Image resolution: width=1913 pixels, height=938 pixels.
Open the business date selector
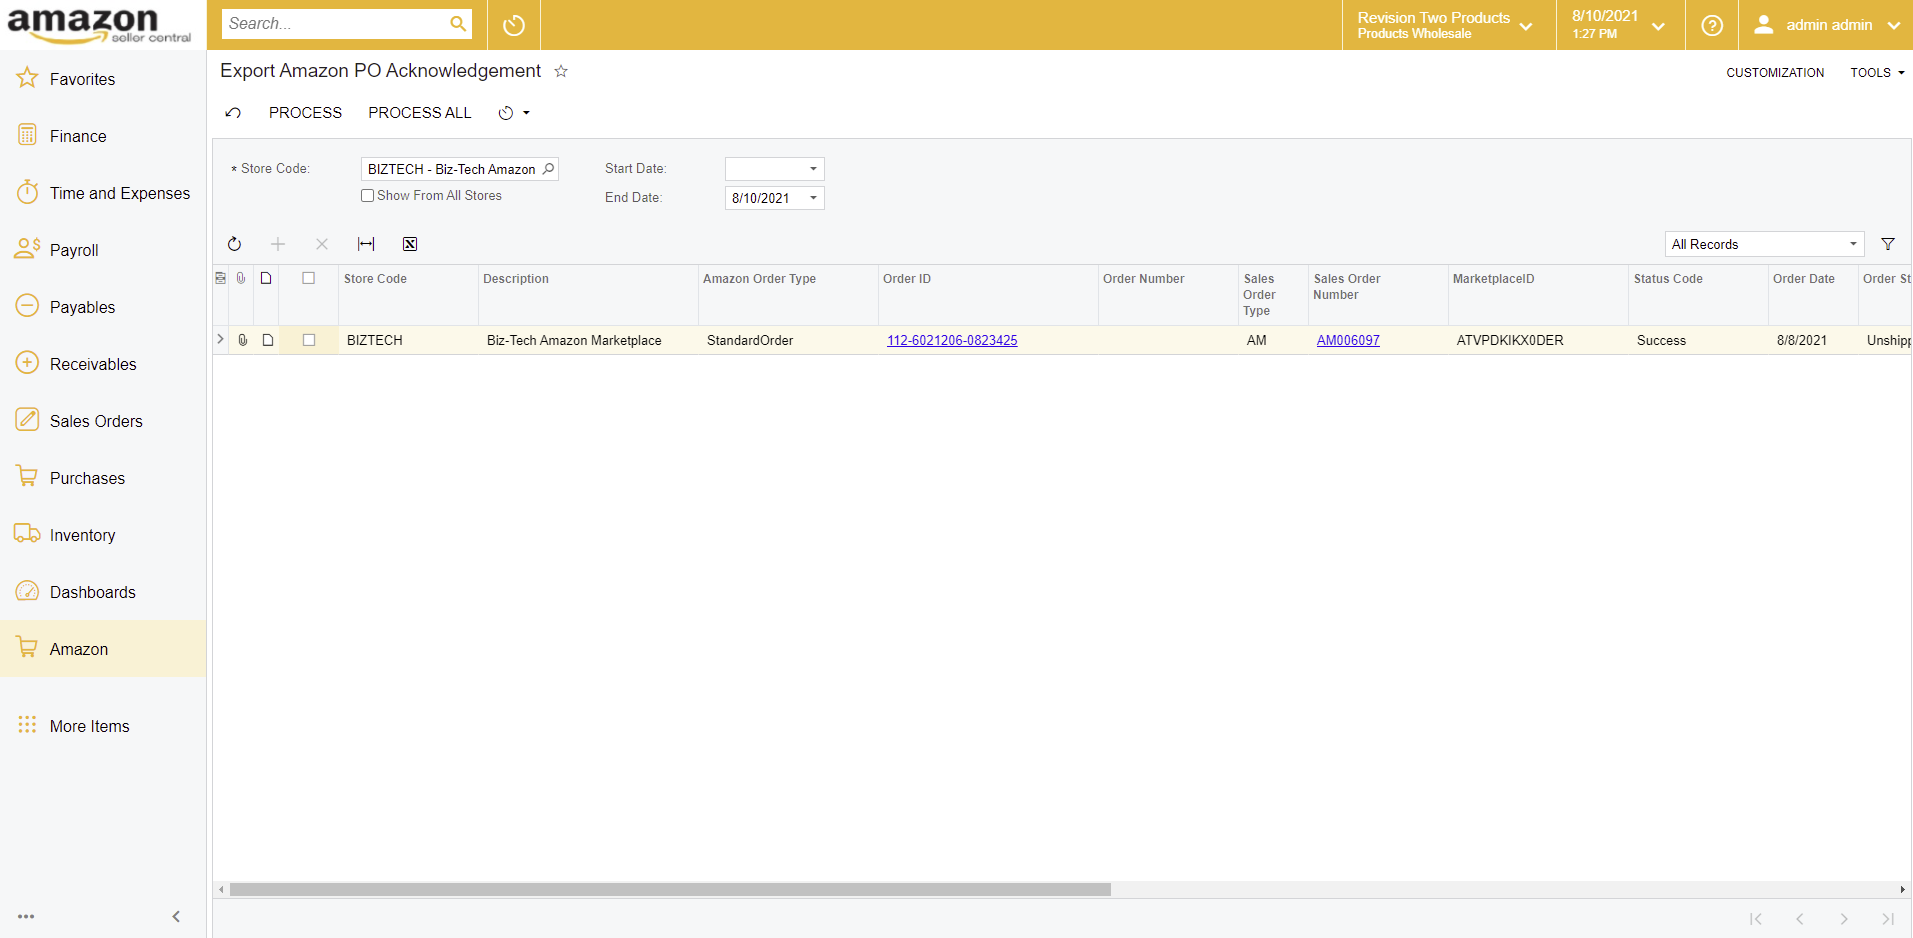(1619, 25)
